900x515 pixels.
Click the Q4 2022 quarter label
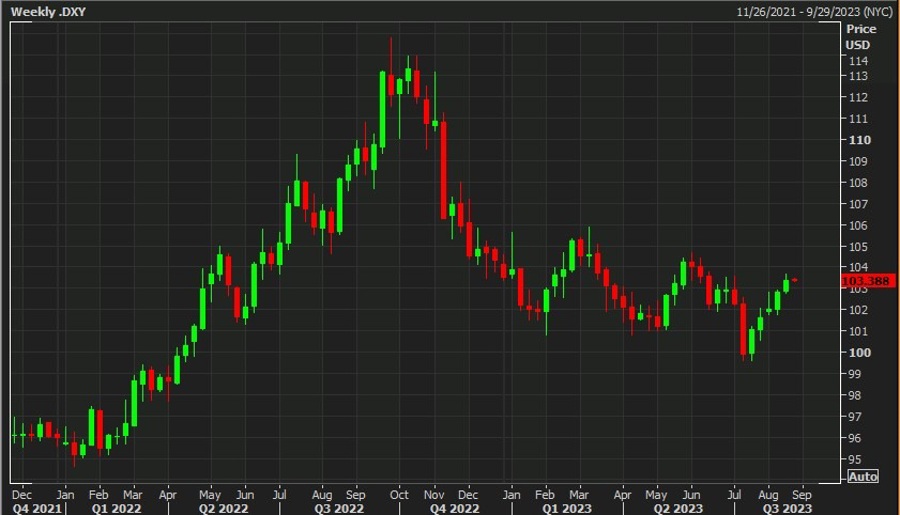point(455,509)
